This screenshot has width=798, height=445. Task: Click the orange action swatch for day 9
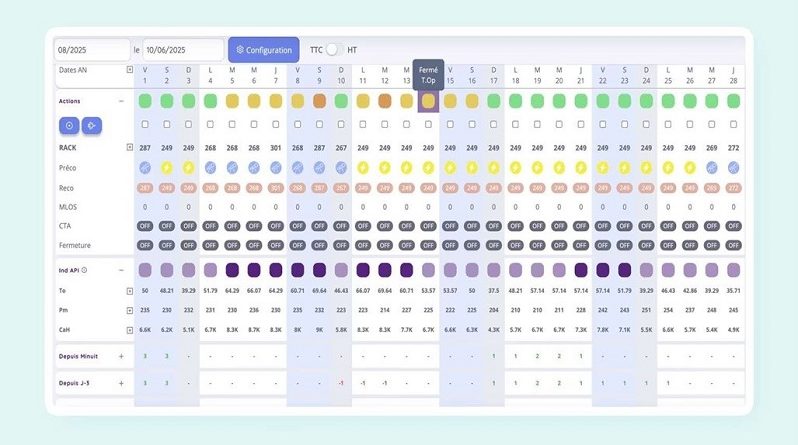coord(319,101)
